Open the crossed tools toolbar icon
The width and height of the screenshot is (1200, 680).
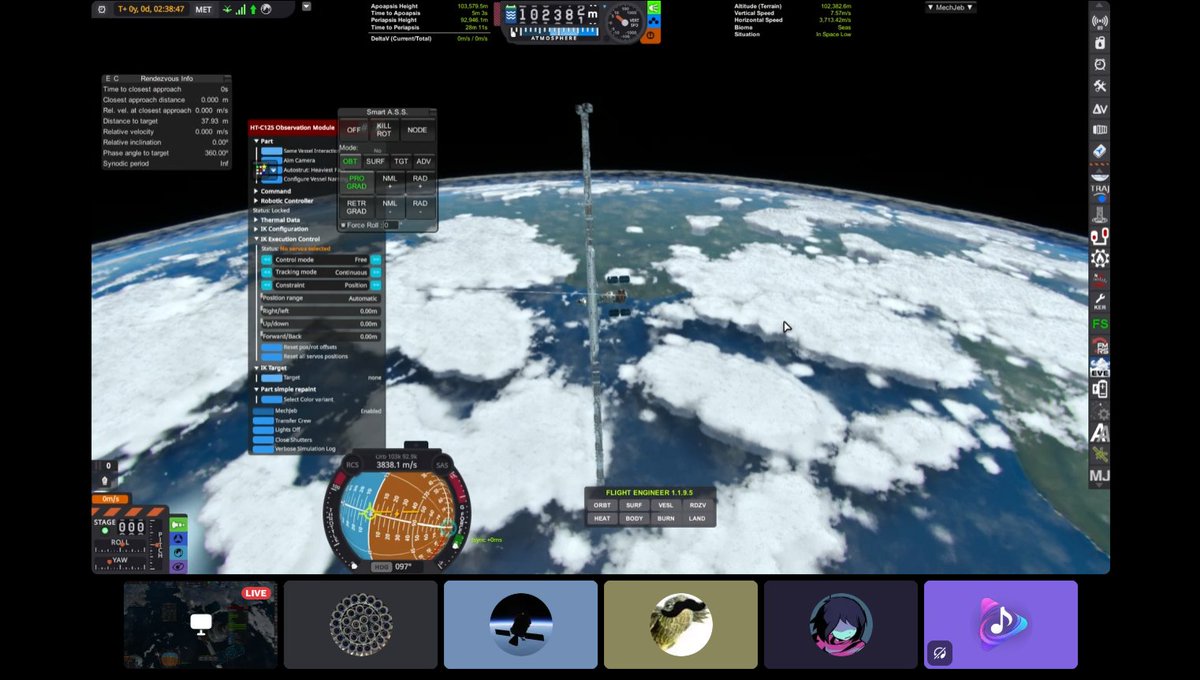[x=1099, y=86]
